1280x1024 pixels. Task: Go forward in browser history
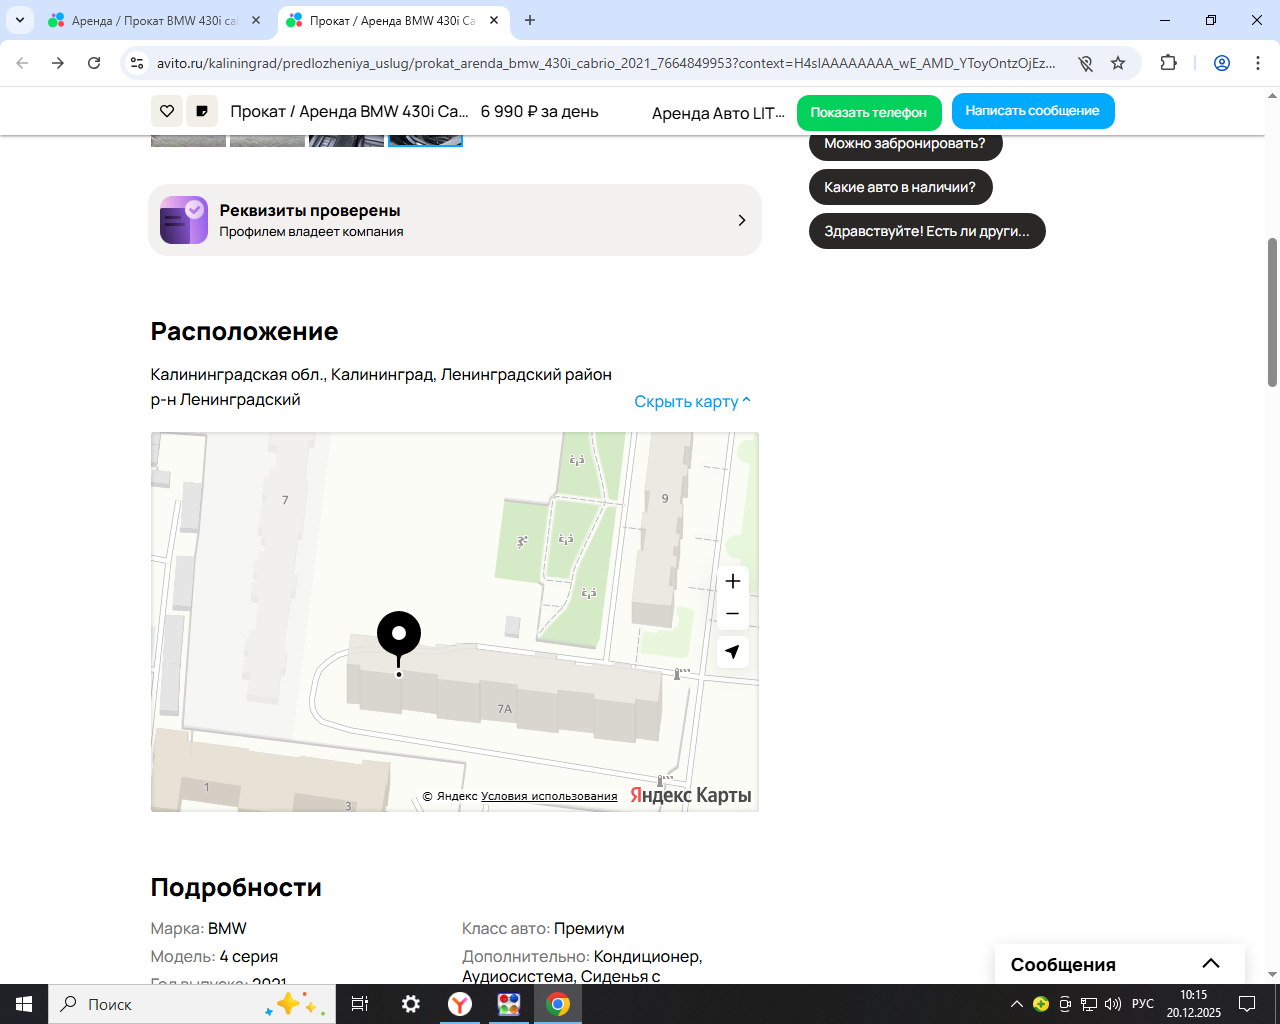point(58,63)
